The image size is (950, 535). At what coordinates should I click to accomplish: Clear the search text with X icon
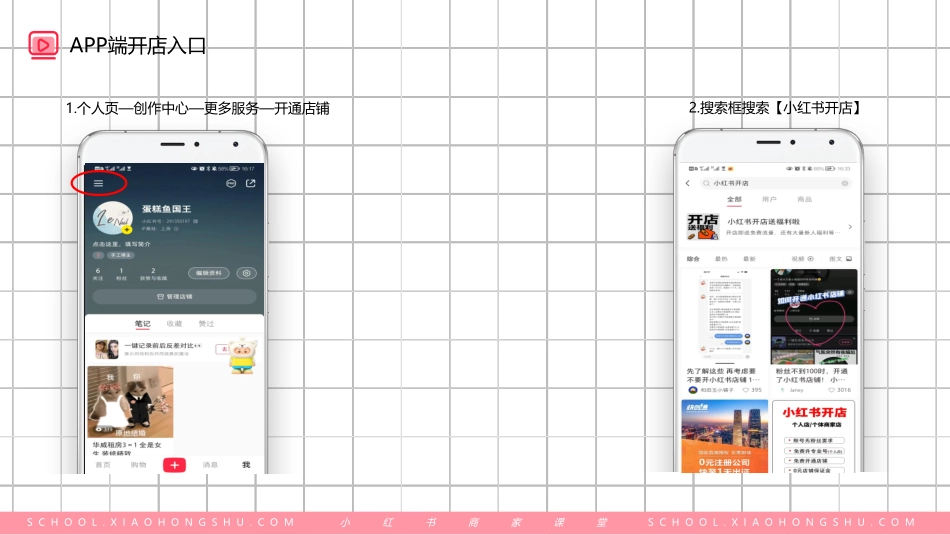coord(845,183)
